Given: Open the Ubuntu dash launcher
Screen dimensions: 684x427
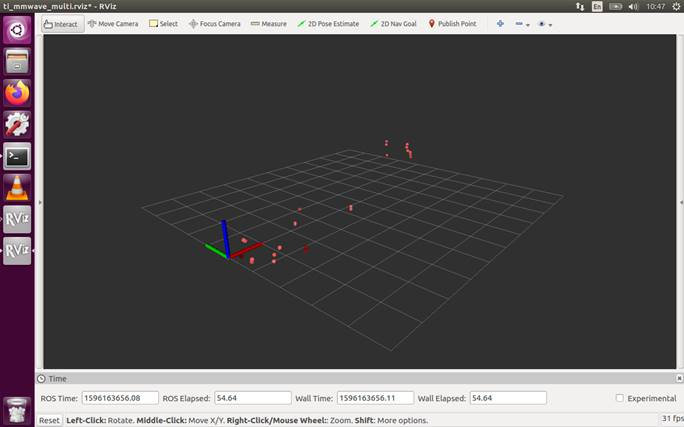Looking at the screenshot, I should pyautogui.click(x=17, y=30).
